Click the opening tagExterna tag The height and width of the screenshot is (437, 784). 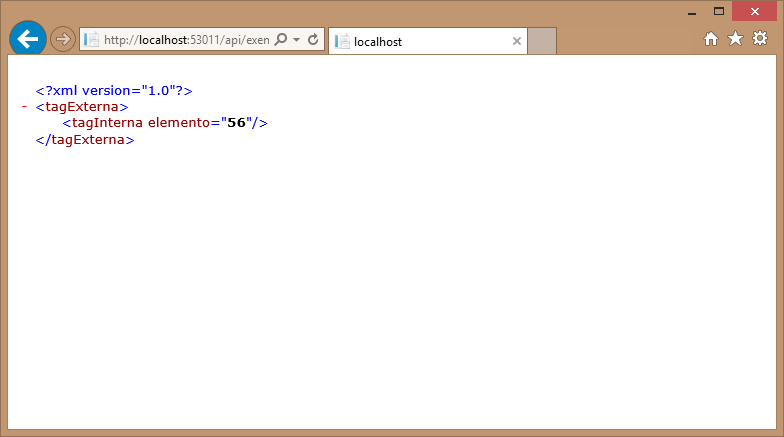(x=82, y=106)
